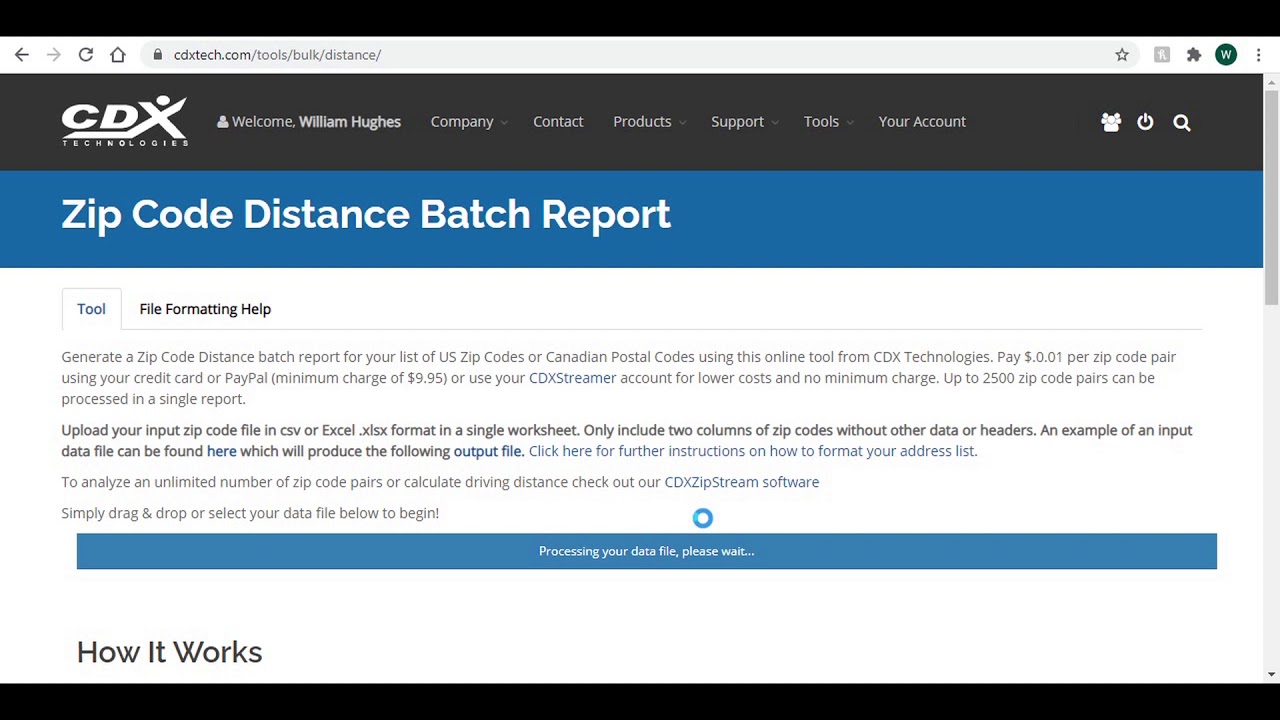Switch to the File Formatting Help tab
The height and width of the screenshot is (720, 1280).
pyautogui.click(x=205, y=309)
